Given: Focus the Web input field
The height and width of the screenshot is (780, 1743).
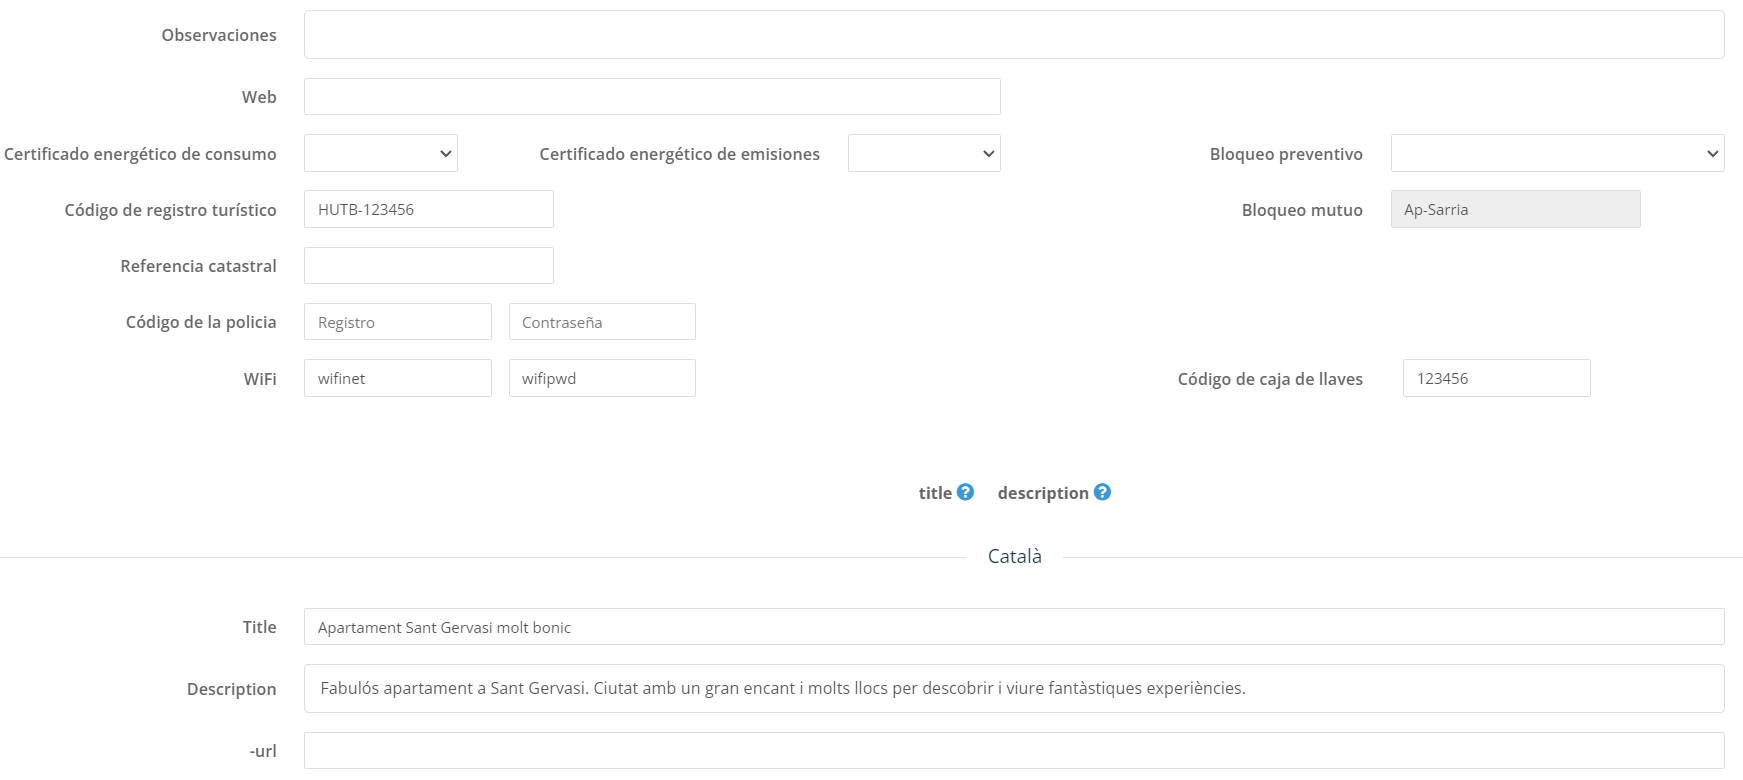Looking at the screenshot, I should 651,97.
